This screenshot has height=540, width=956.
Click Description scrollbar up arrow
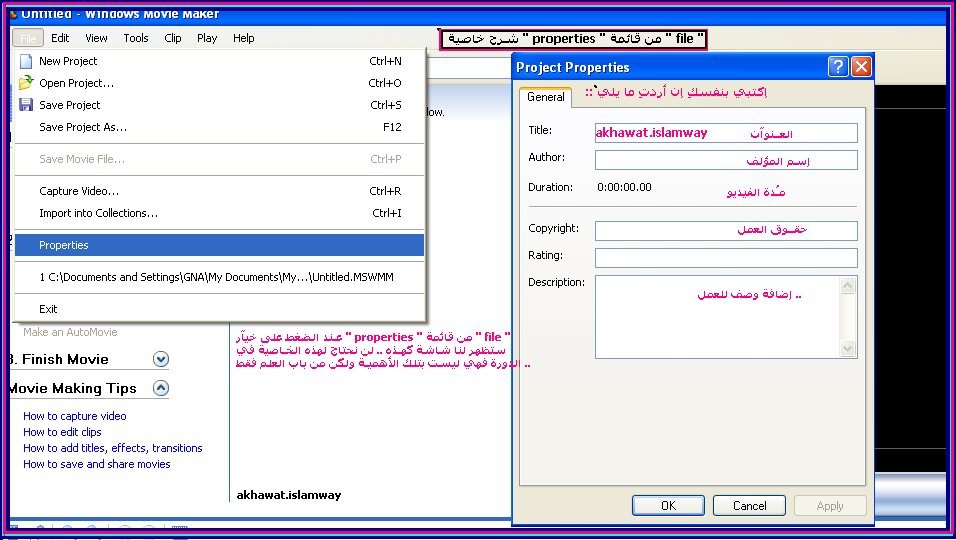(x=848, y=285)
